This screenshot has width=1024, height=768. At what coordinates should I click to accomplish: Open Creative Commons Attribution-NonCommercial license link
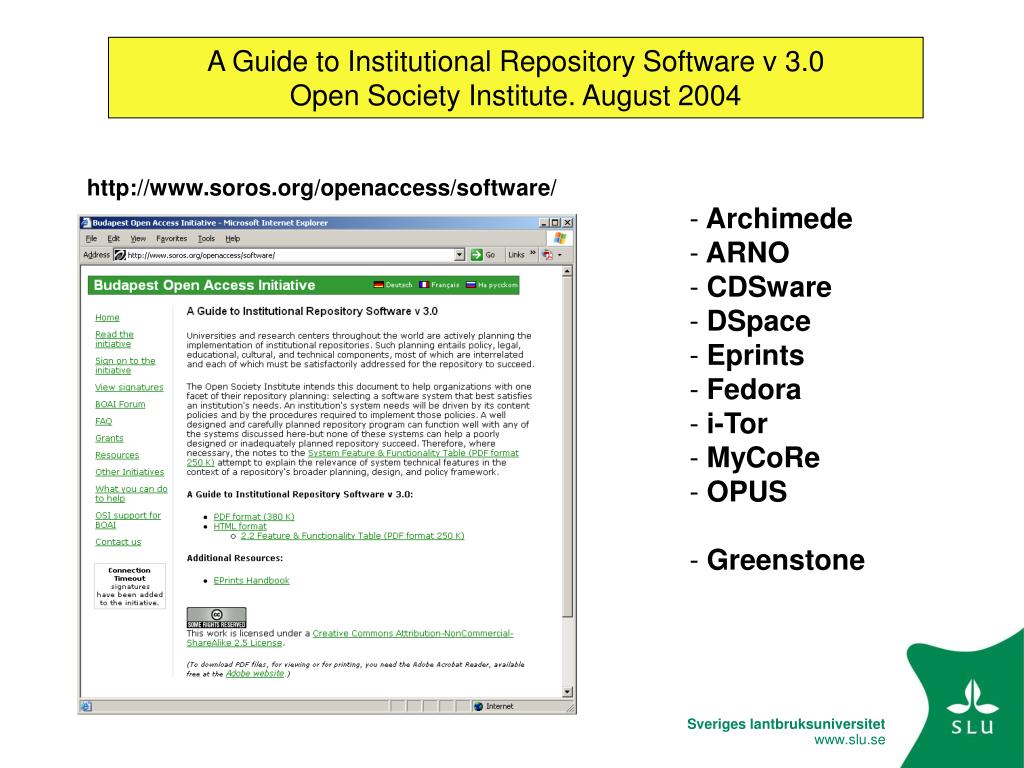pyautogui.click(x=413, y=633)
